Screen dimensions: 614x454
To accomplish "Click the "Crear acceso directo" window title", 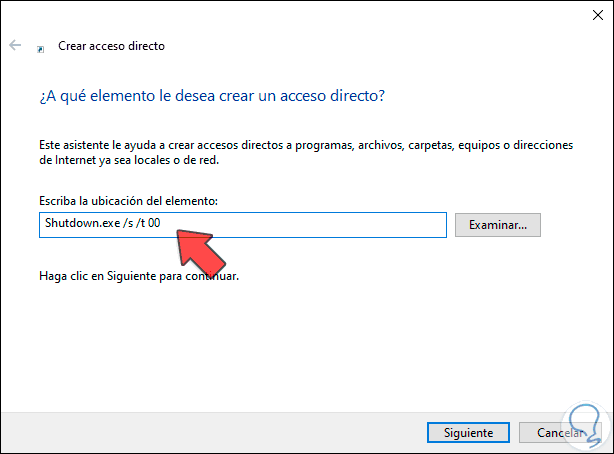I will 111,46.
